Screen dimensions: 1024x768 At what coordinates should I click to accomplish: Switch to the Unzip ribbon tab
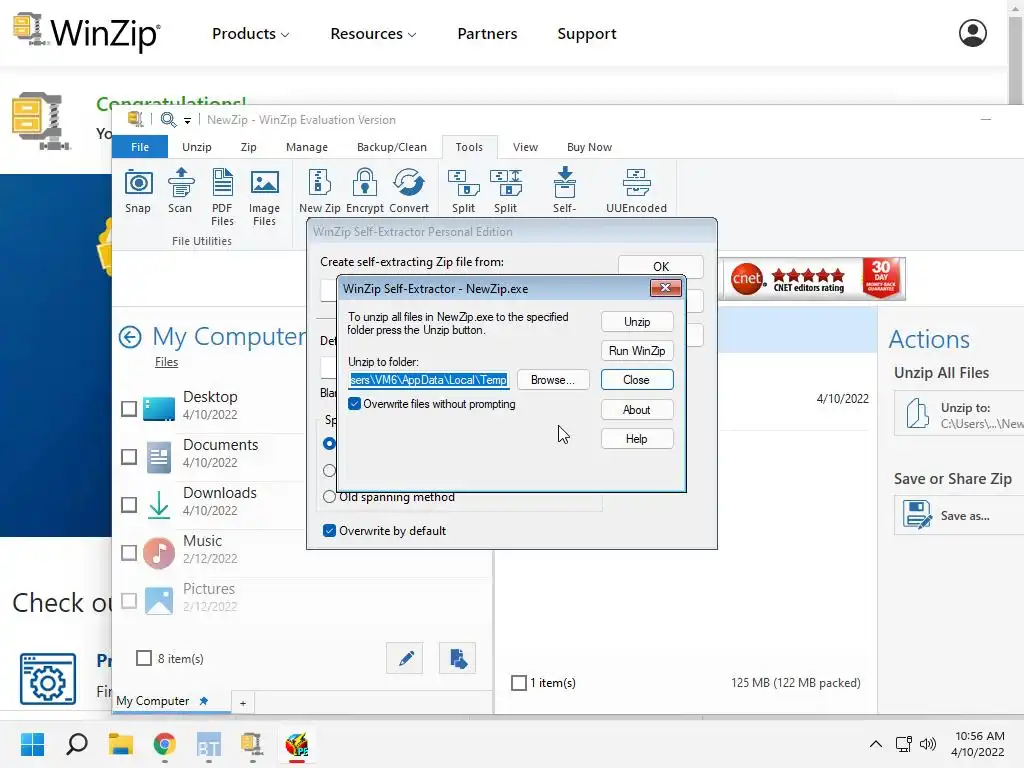tap(197, 147)
